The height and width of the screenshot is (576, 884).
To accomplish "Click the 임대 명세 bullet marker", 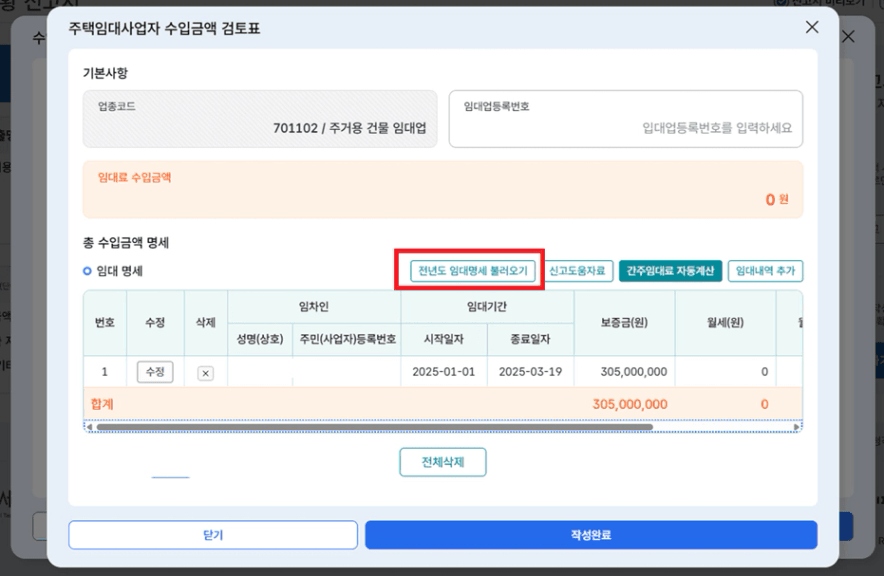I will coord(87,271).
